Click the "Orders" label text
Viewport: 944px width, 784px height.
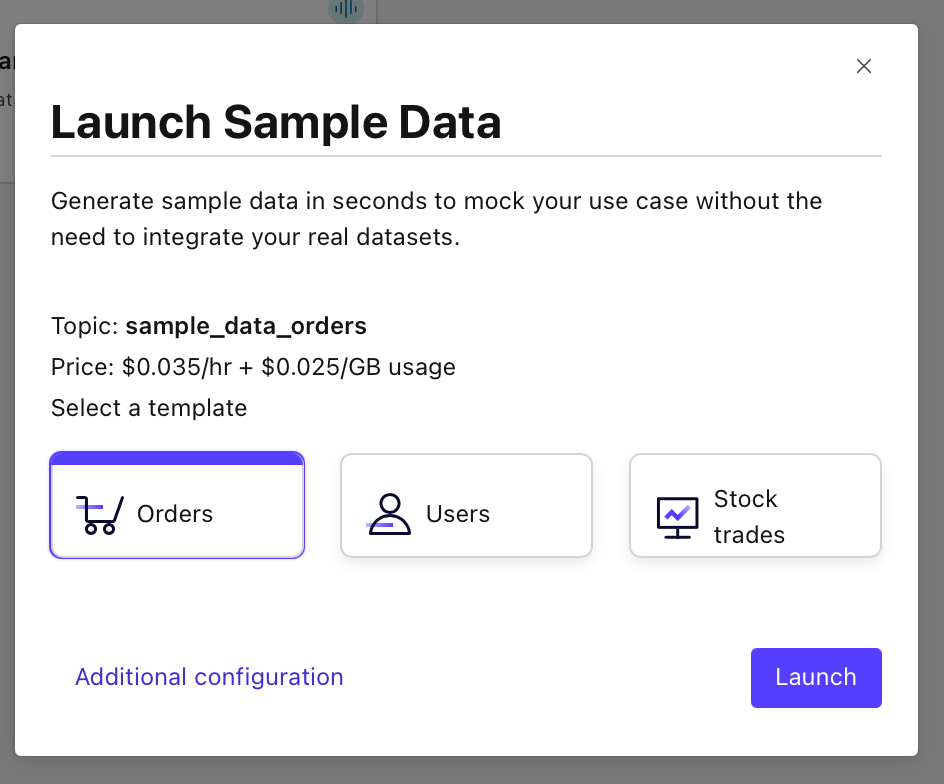[175, 514]
